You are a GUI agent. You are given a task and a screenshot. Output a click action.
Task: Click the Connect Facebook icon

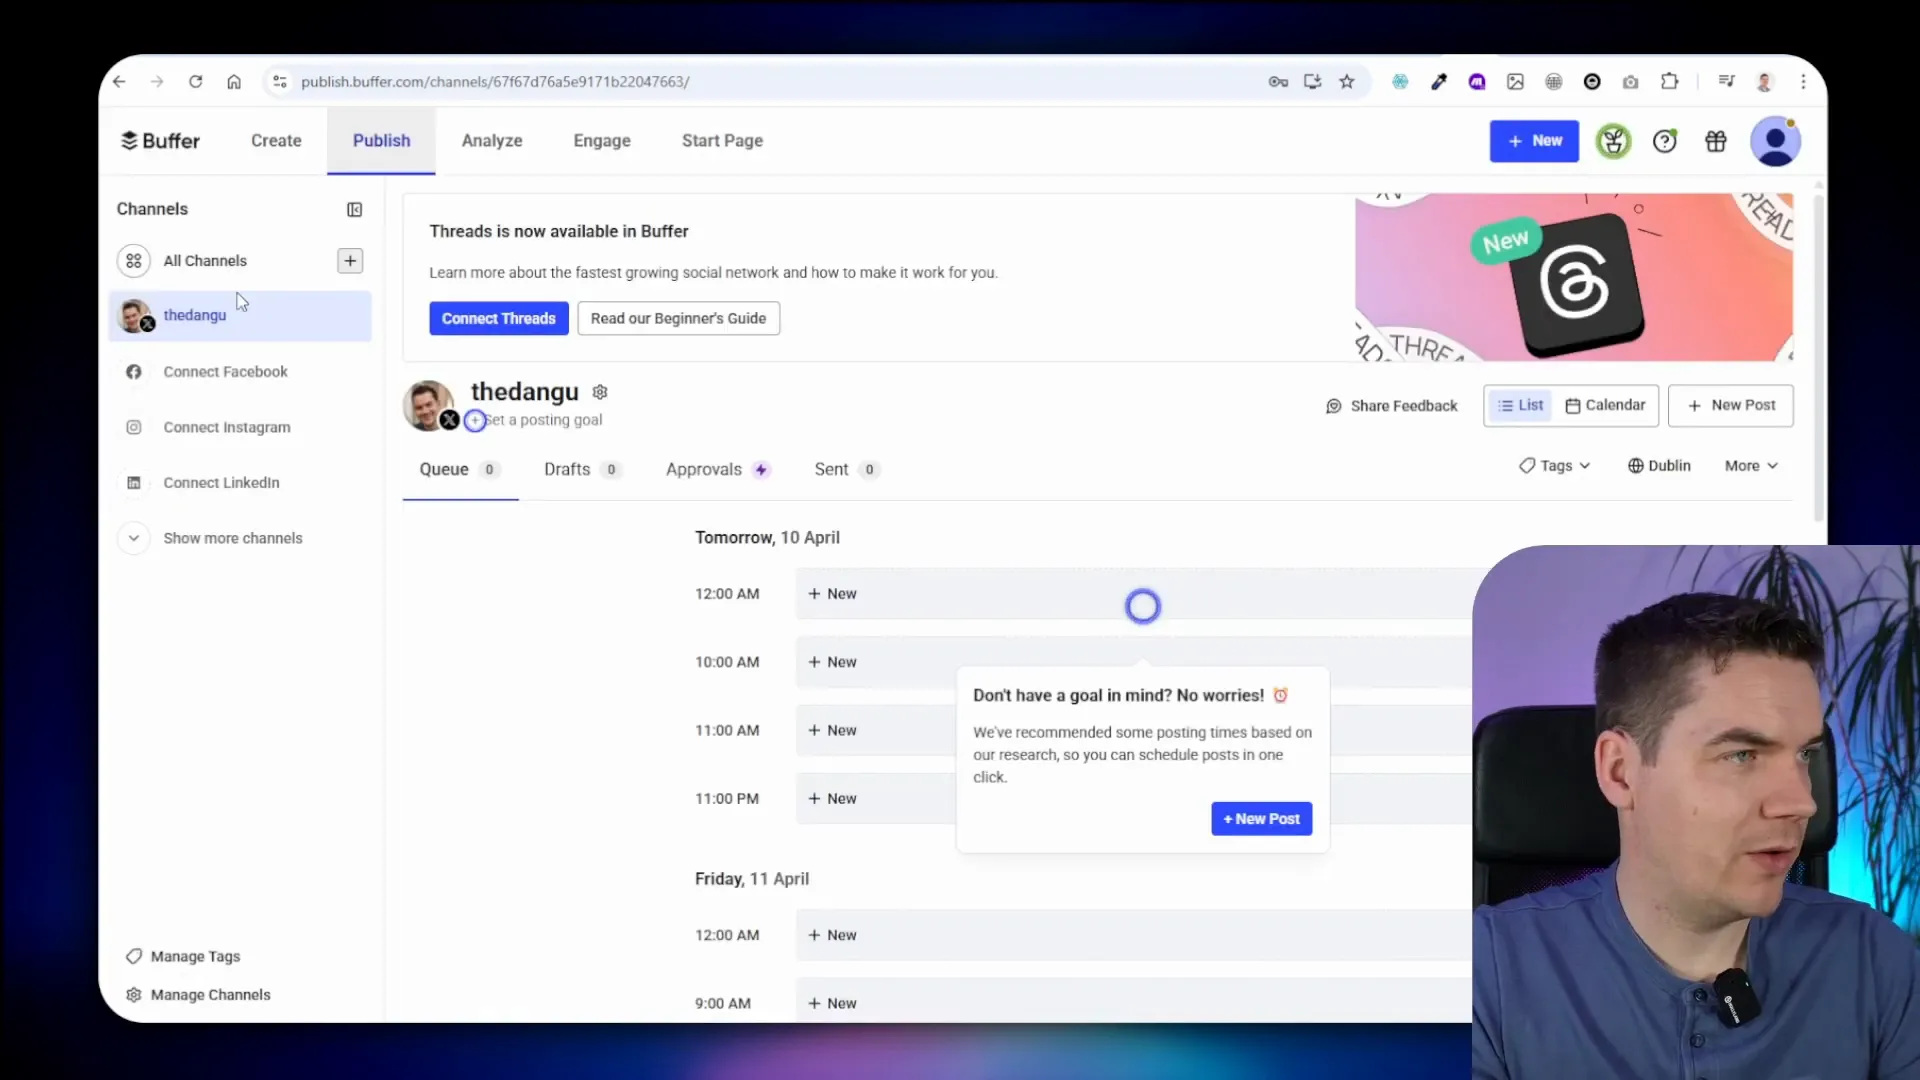133,372
